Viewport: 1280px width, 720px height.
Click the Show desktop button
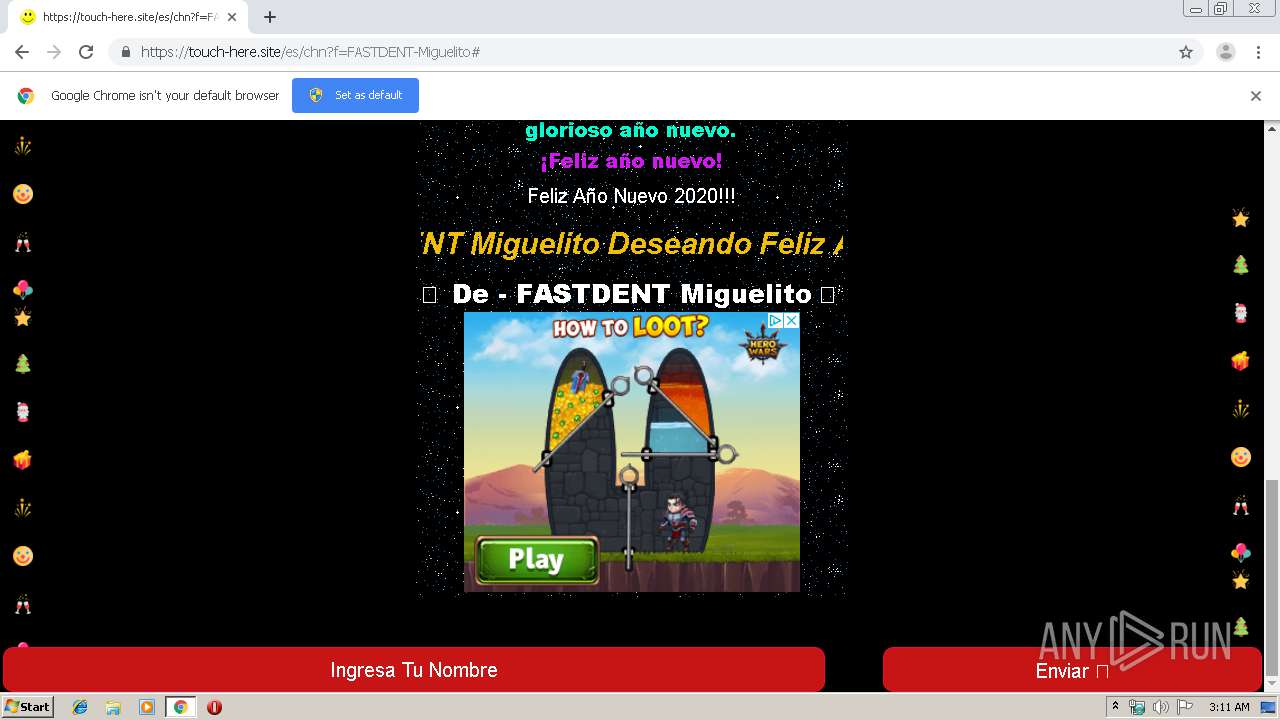[1269, 707]
